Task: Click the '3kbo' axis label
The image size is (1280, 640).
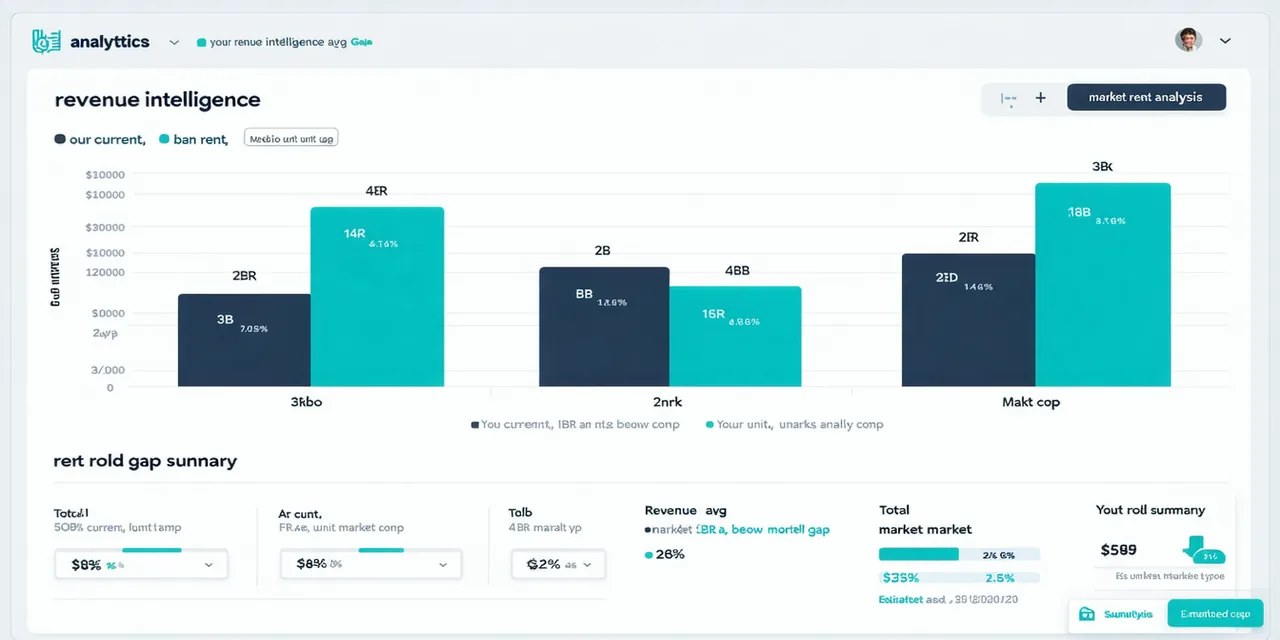Action: click(x=306, y=402)
